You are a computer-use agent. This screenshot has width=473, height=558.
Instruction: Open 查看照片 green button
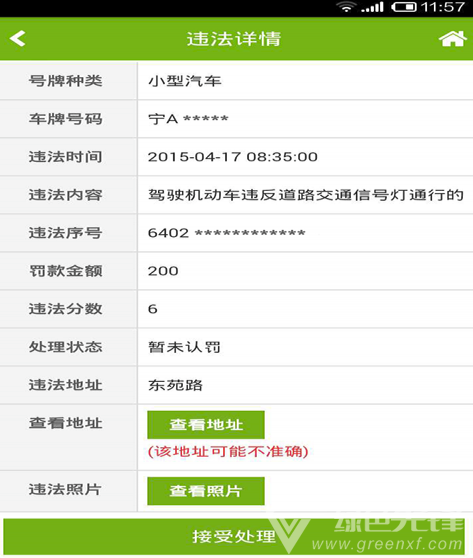[x=206, y=491]
